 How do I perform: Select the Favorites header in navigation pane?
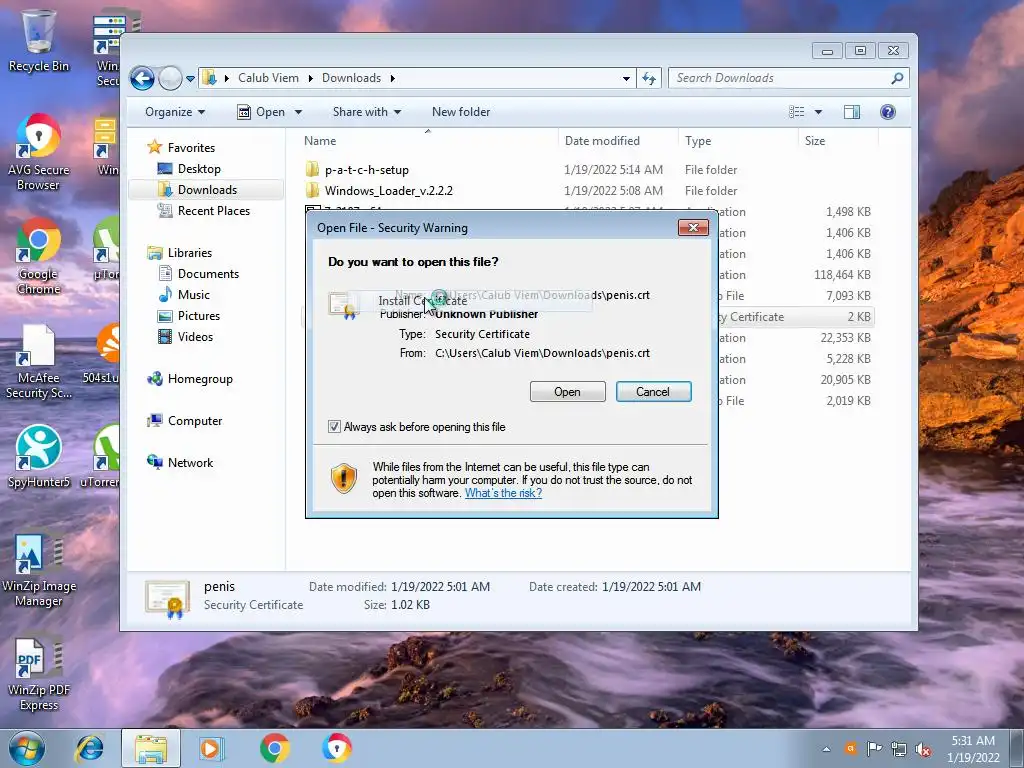191,148
